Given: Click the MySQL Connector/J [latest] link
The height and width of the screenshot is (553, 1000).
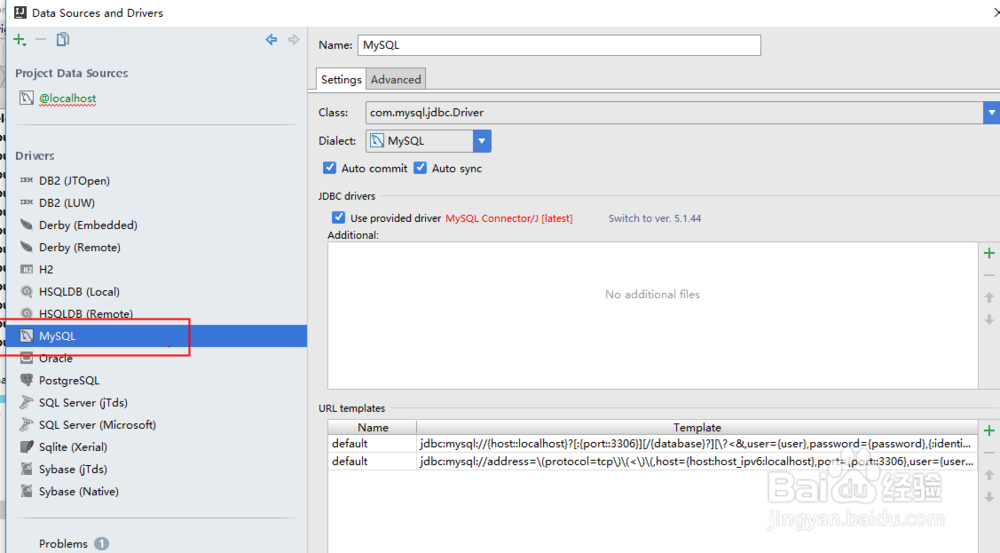Looking at the screenshot, I should pyautogui.click(x=509, y=218).
